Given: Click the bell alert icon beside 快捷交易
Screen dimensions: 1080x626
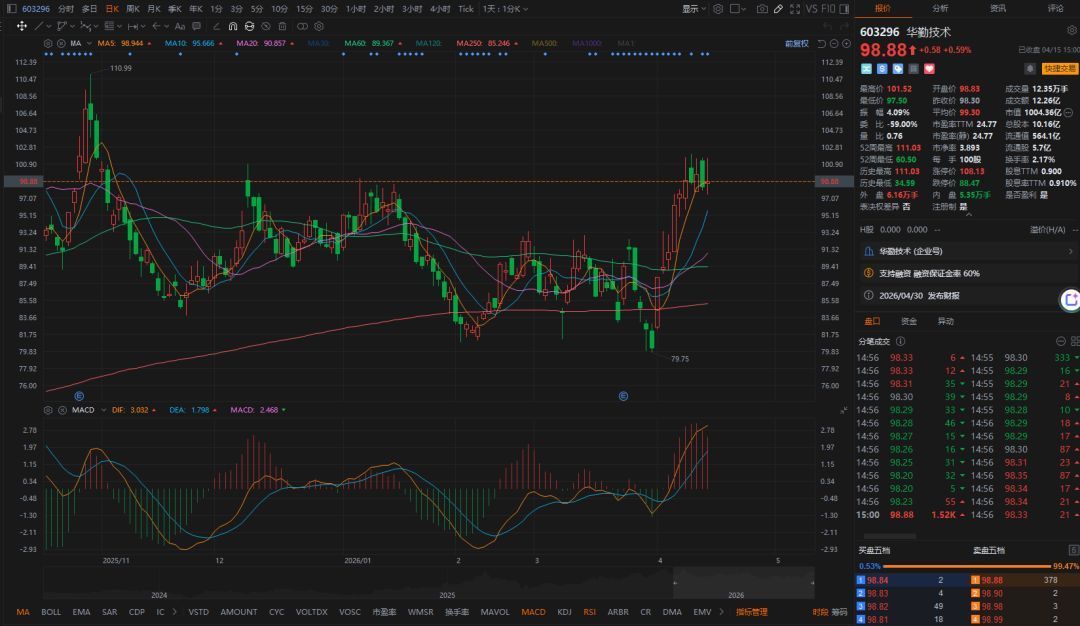Looking at the screenshot, I should pyautogui.click(x=1030, y=69).
